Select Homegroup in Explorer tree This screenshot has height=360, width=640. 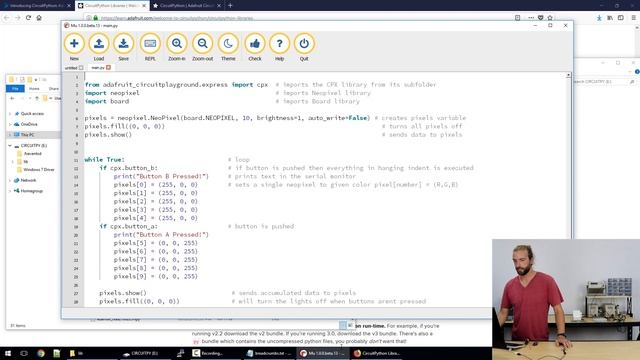click(31, 191)
